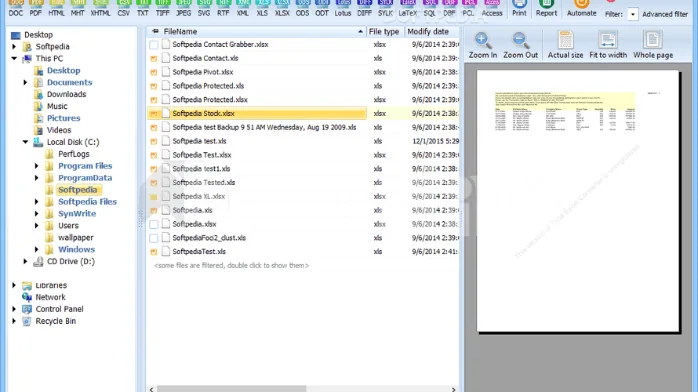The height and width of the screenshot is (392, 698).
Task: Click the document preview page
Action: click(x=578, y=201)
